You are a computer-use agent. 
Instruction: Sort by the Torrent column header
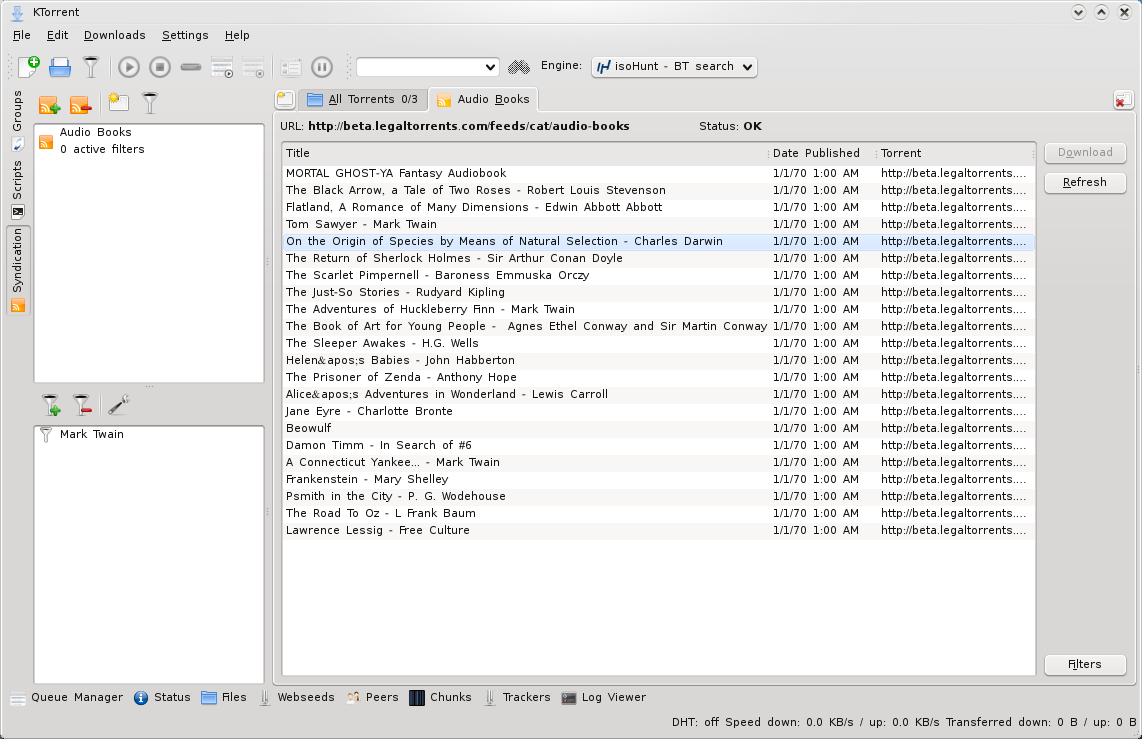pyautogui.click(x=956, y=153)
